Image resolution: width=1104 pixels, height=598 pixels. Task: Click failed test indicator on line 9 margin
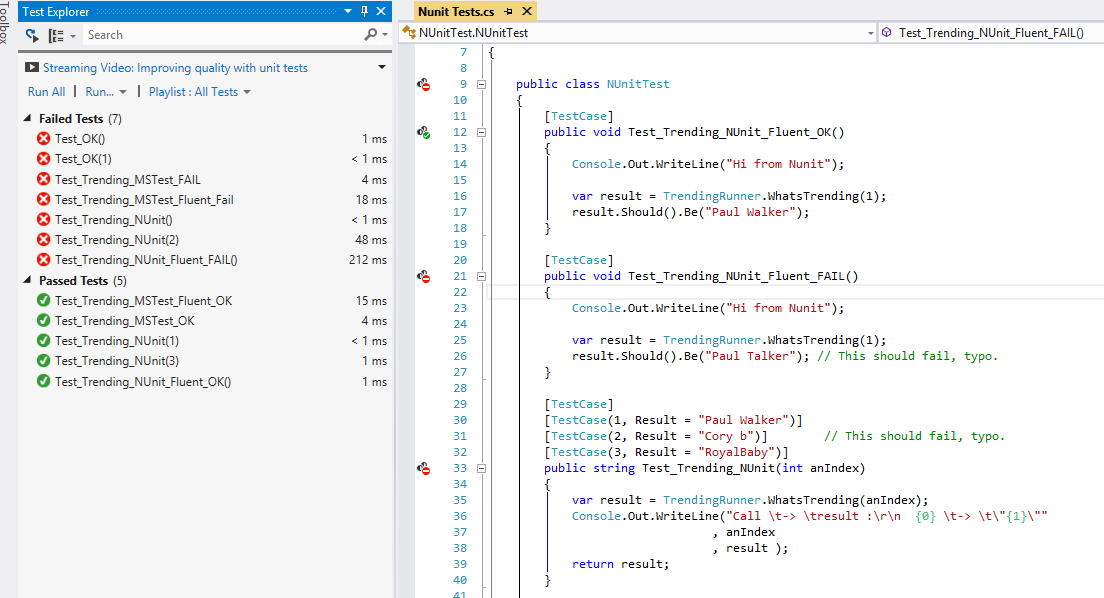point(424,85)
